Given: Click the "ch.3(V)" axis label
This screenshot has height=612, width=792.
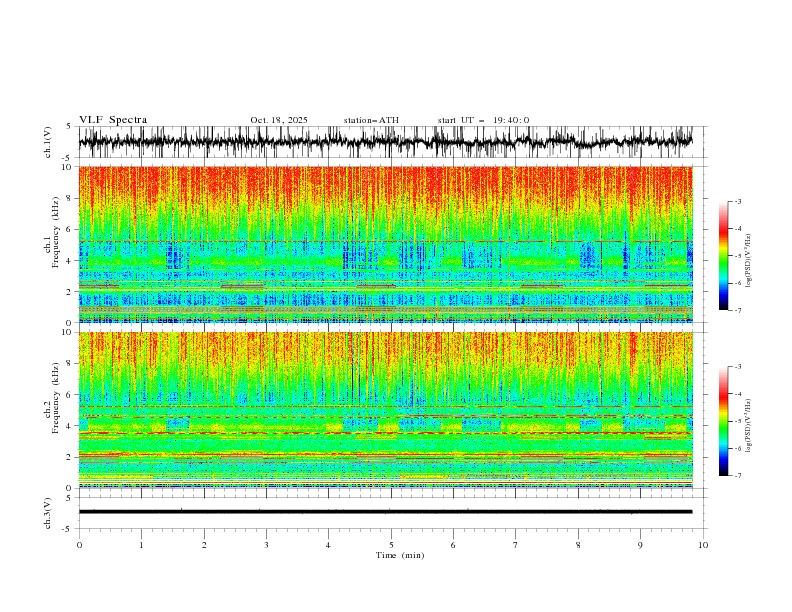Looking at the screenshot, I should tap(48, 513).
